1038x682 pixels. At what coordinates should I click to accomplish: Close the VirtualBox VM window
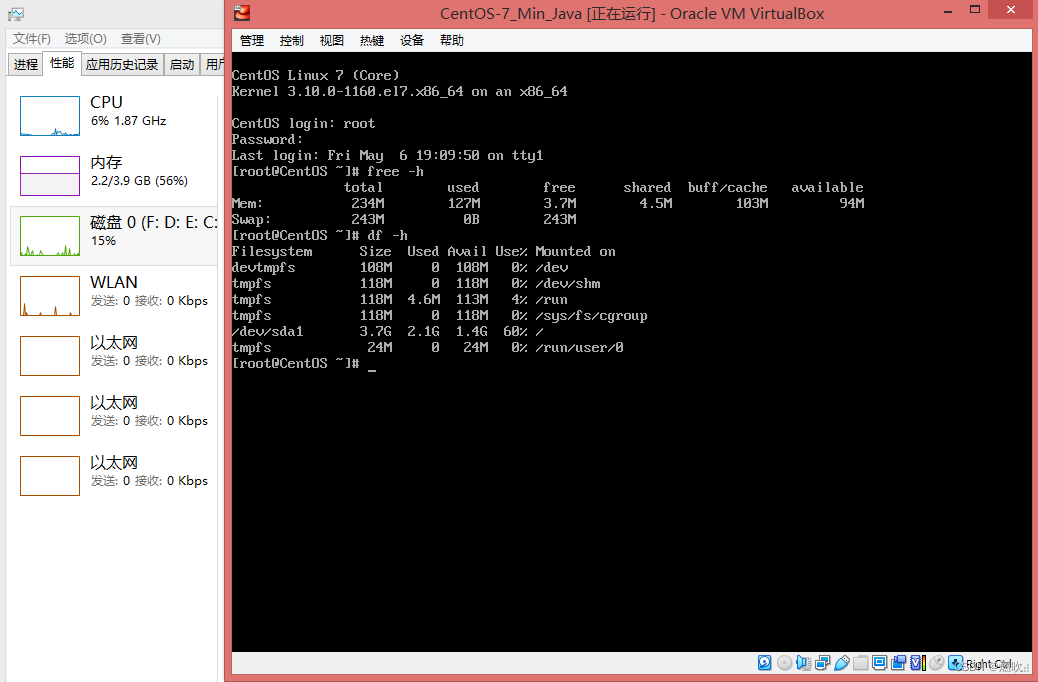[1010, 9]
